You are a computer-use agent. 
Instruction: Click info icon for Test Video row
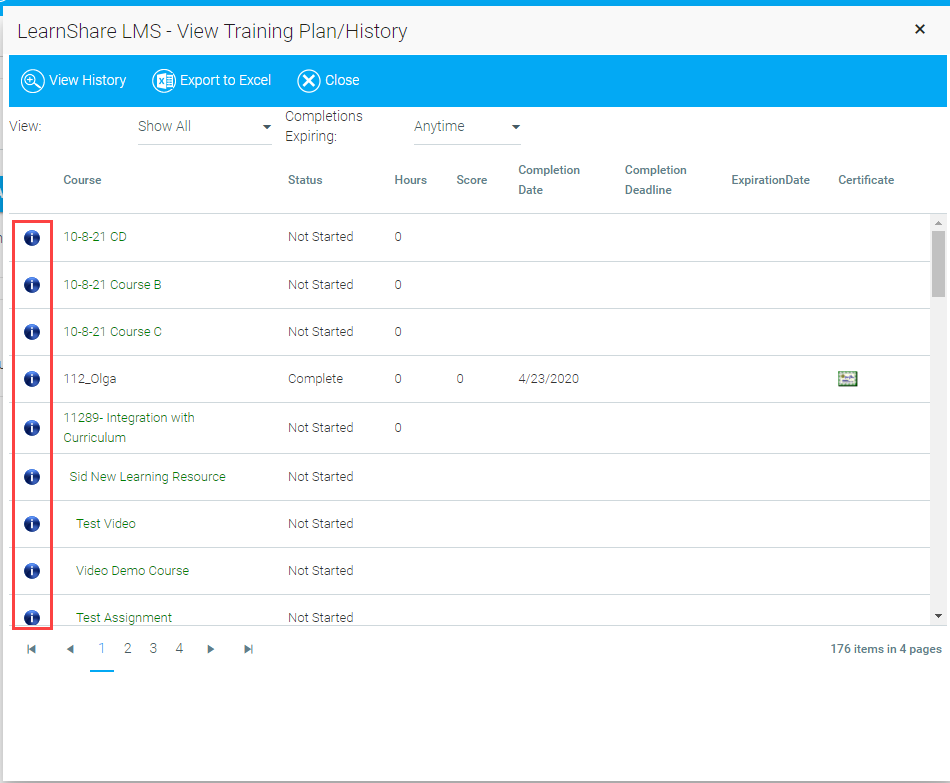coord(32,524)
